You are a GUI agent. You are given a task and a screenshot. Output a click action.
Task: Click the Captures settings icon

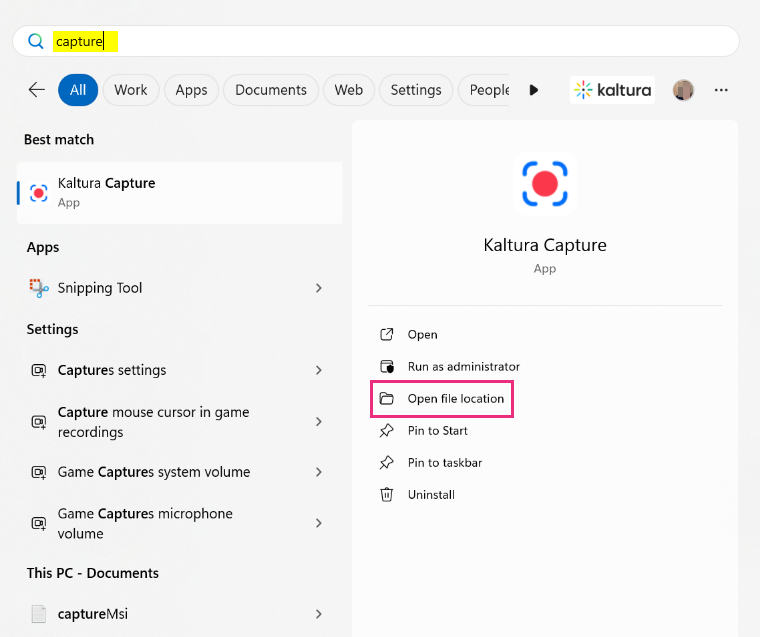click(x=39, y=371)
